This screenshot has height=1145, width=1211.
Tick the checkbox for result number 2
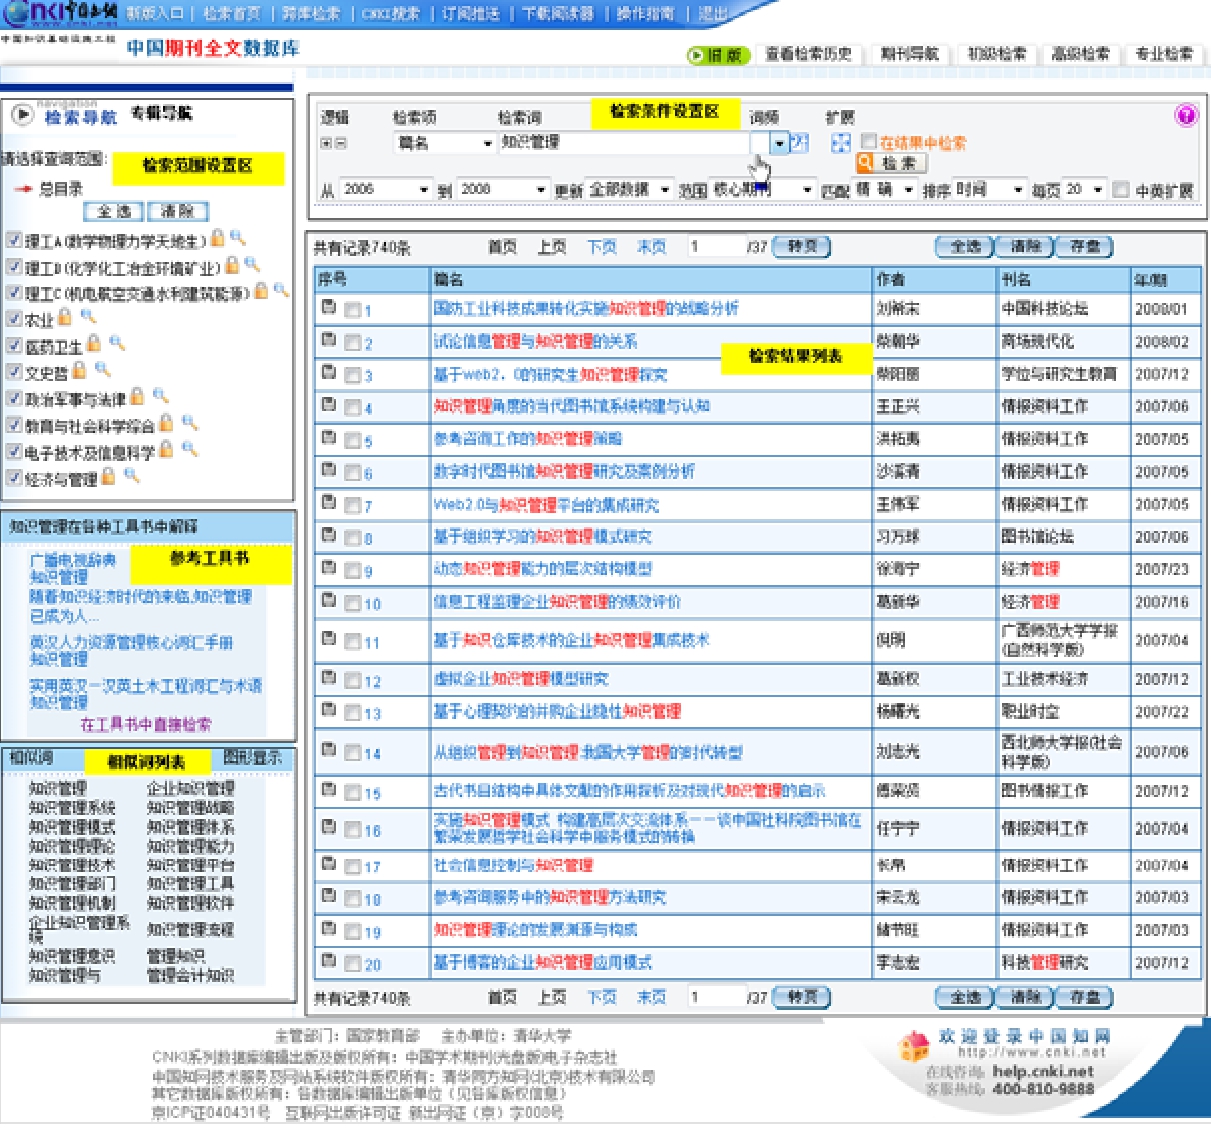tap(352, 343)
